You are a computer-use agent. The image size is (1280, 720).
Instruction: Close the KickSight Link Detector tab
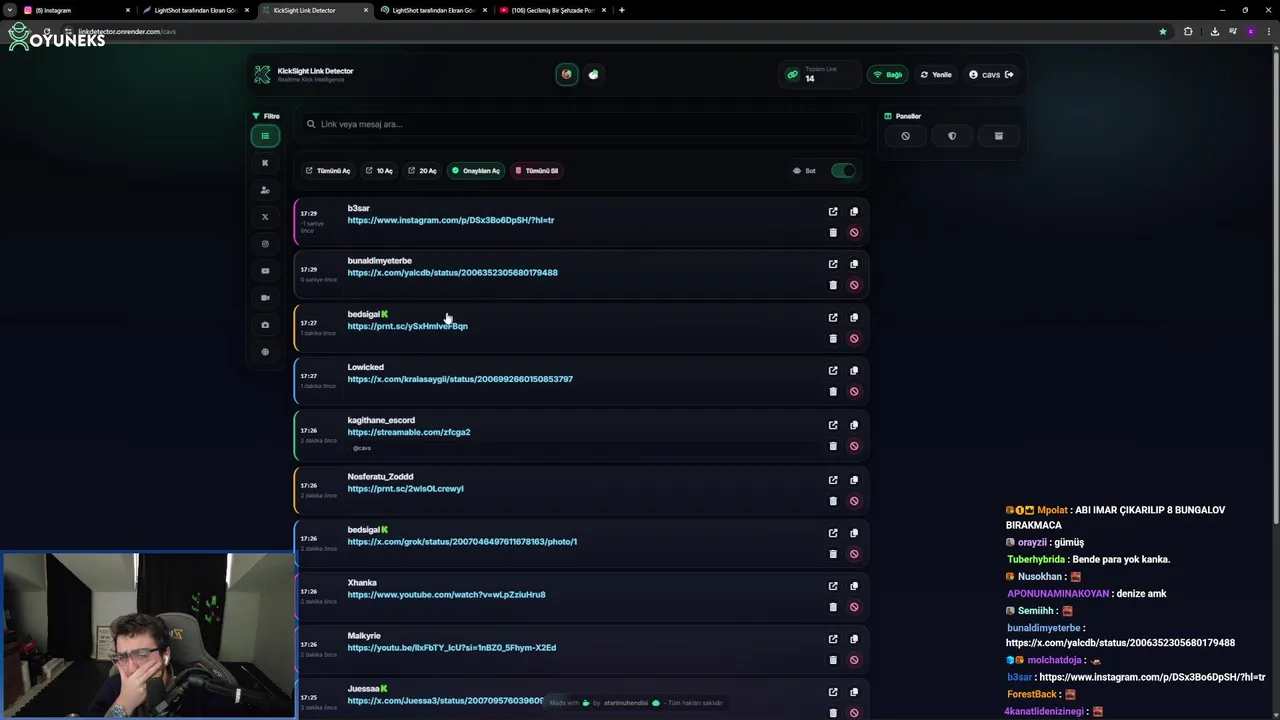click(x=365, y=10)
